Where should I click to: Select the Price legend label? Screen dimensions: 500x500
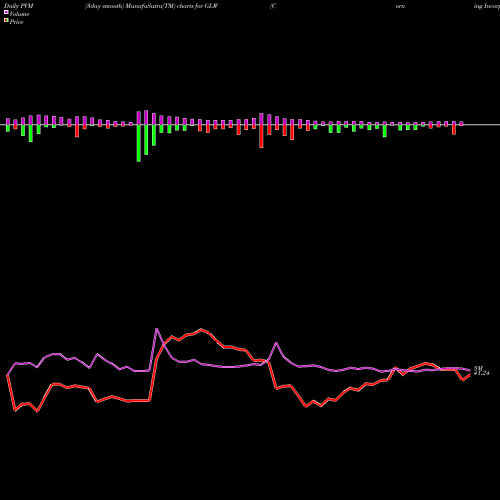pyautogui.click(x=16, y=22)
